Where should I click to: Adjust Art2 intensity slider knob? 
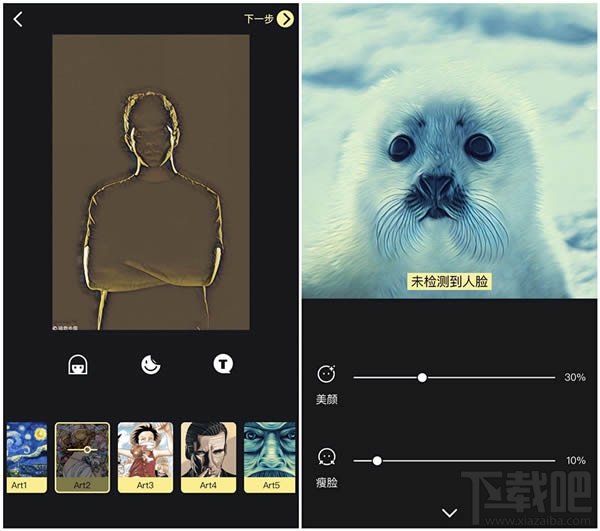coord(87,450)
